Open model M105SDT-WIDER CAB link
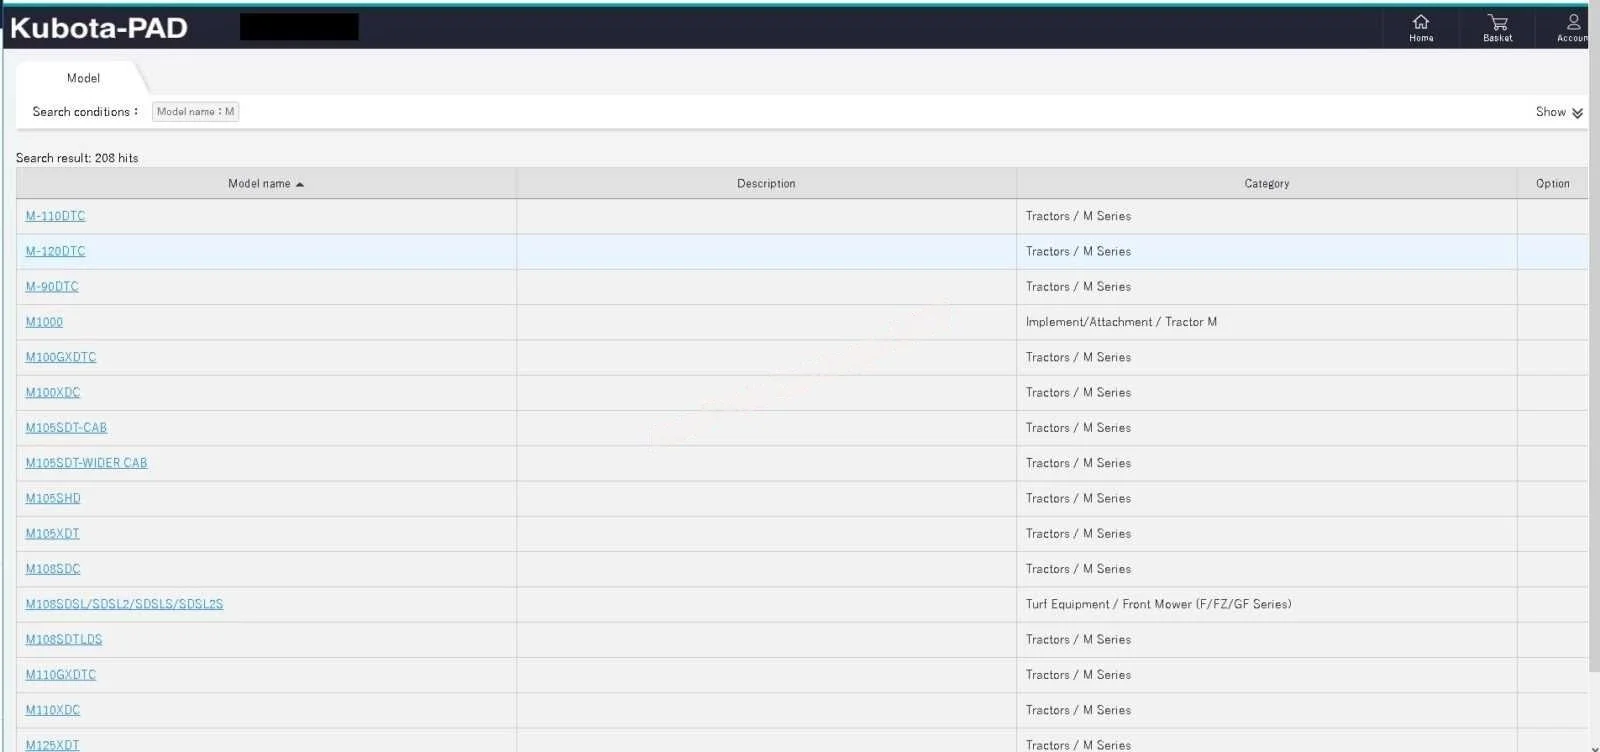Screen dimensions: 1600x752 [86, 463]
